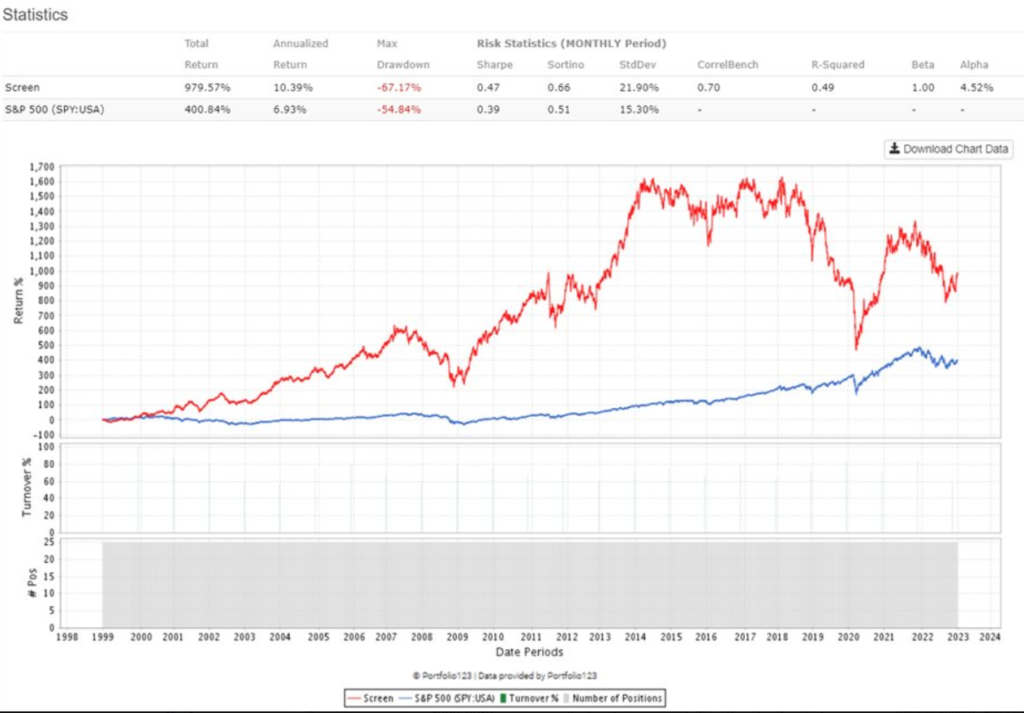1024x713 pixels.
Task: Click the Download Chart Data button
Action: click(x=950, y=148)
